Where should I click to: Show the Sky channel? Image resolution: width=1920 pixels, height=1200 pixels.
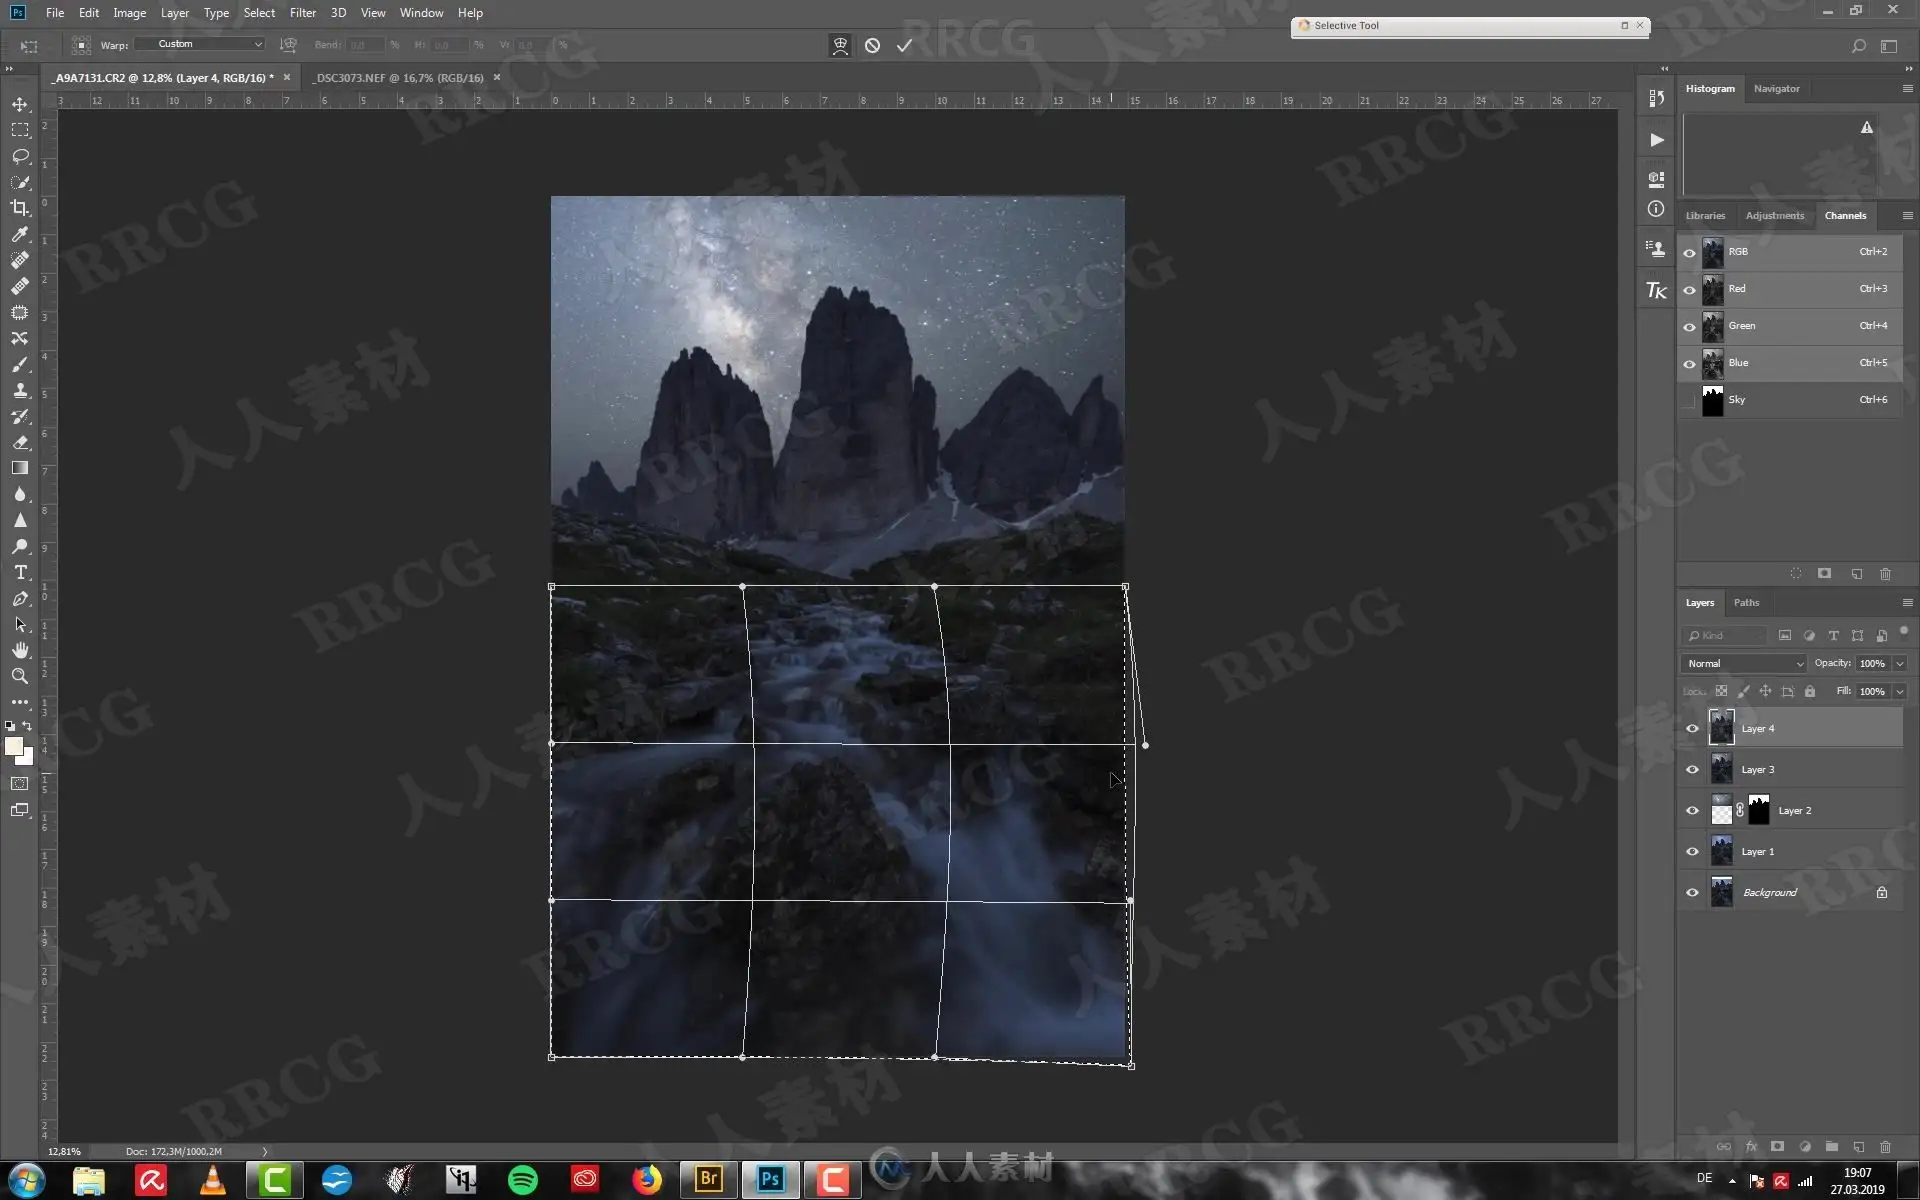pos(1689,400)
